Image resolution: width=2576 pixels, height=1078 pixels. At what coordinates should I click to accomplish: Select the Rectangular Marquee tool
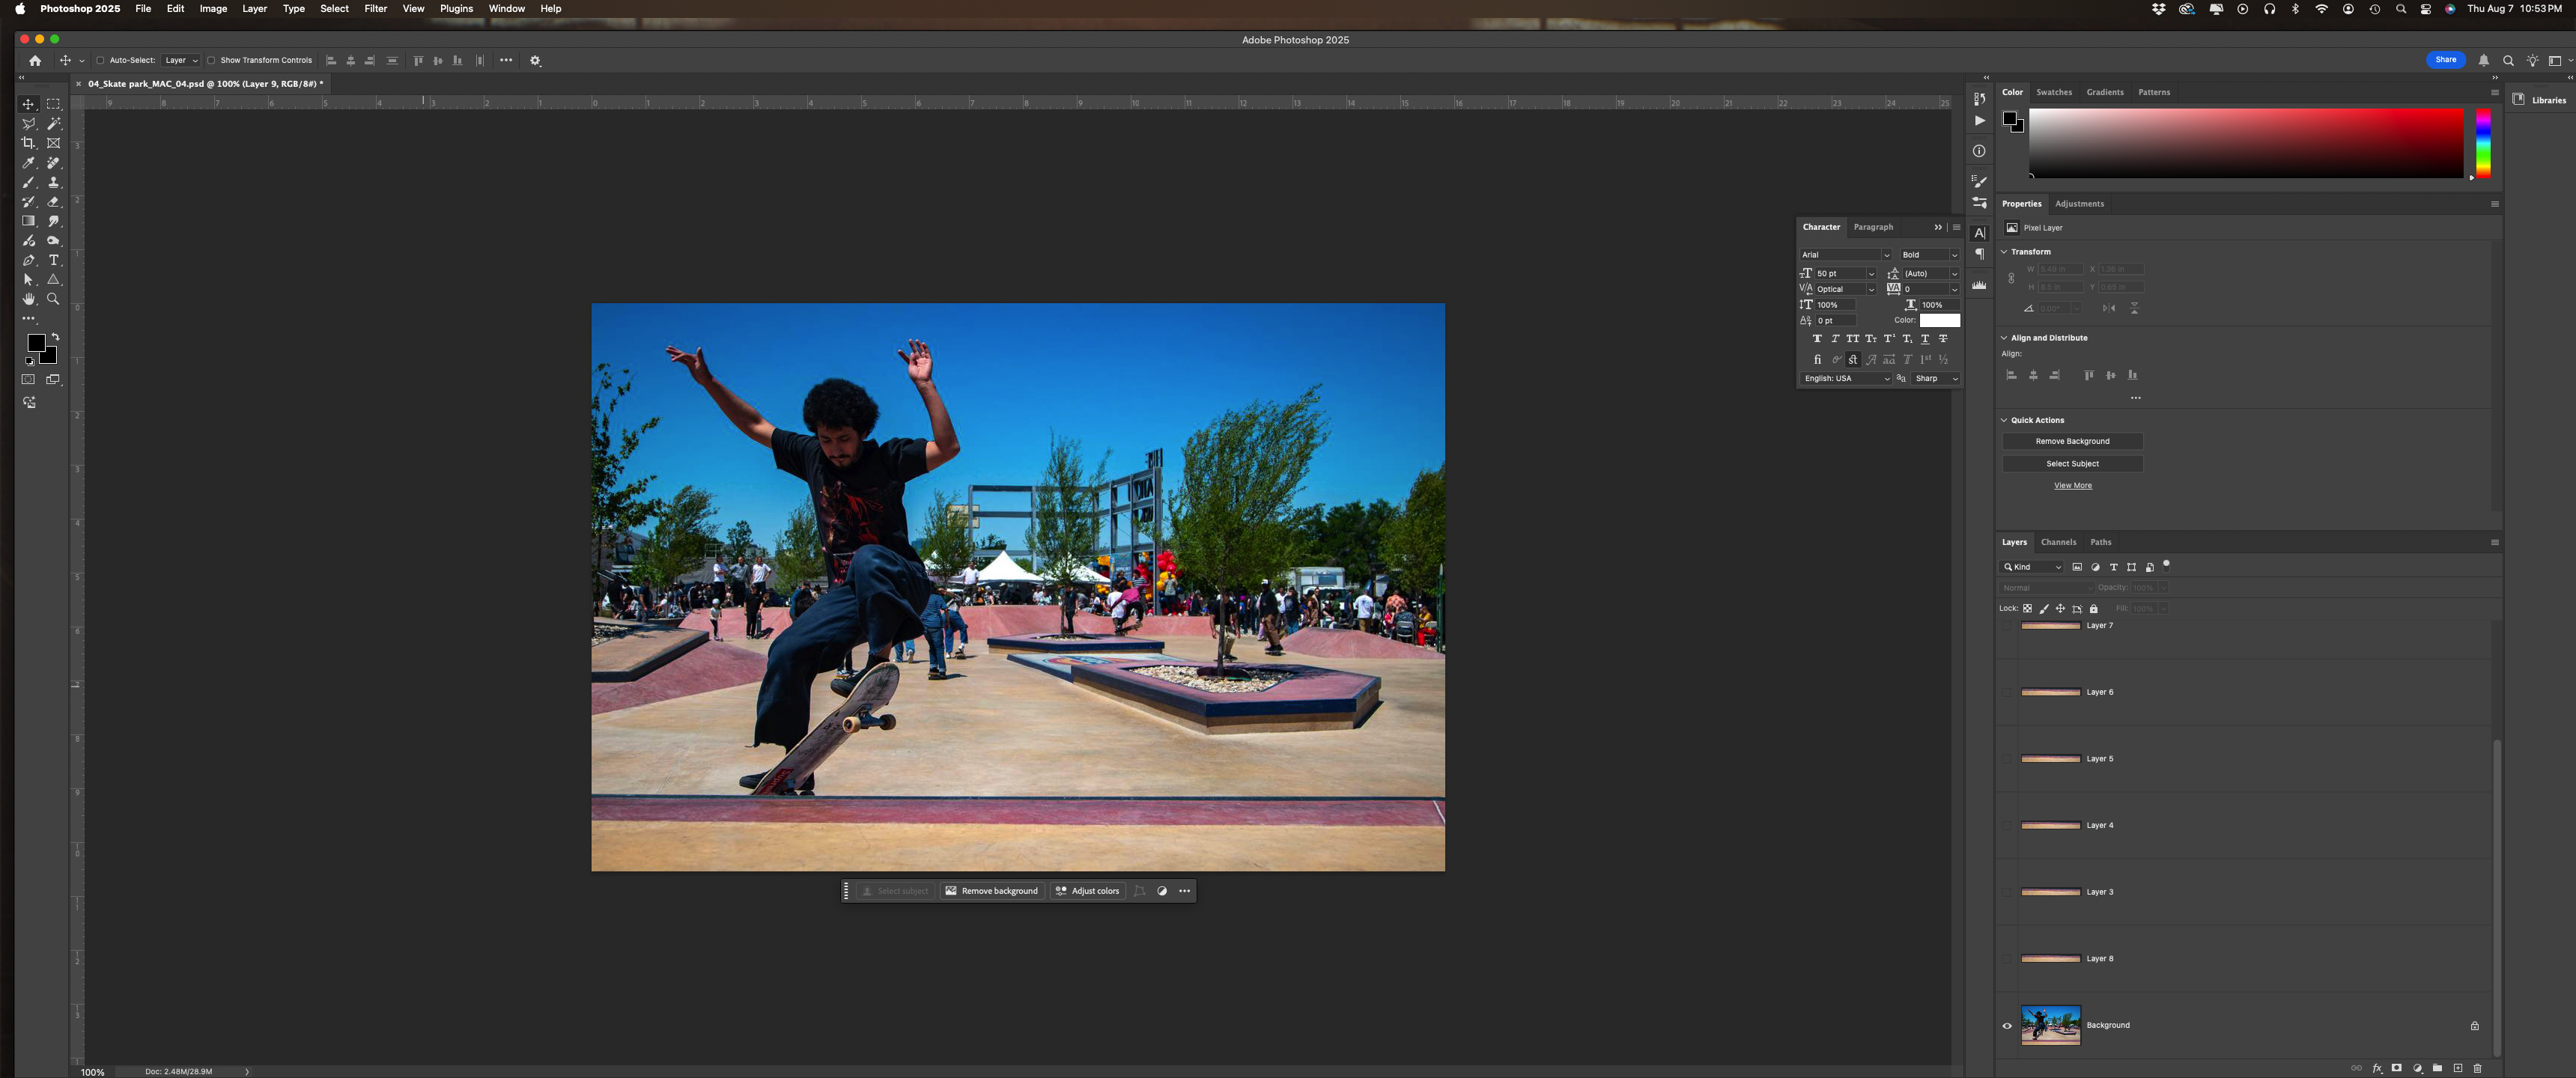pos(54,104)
